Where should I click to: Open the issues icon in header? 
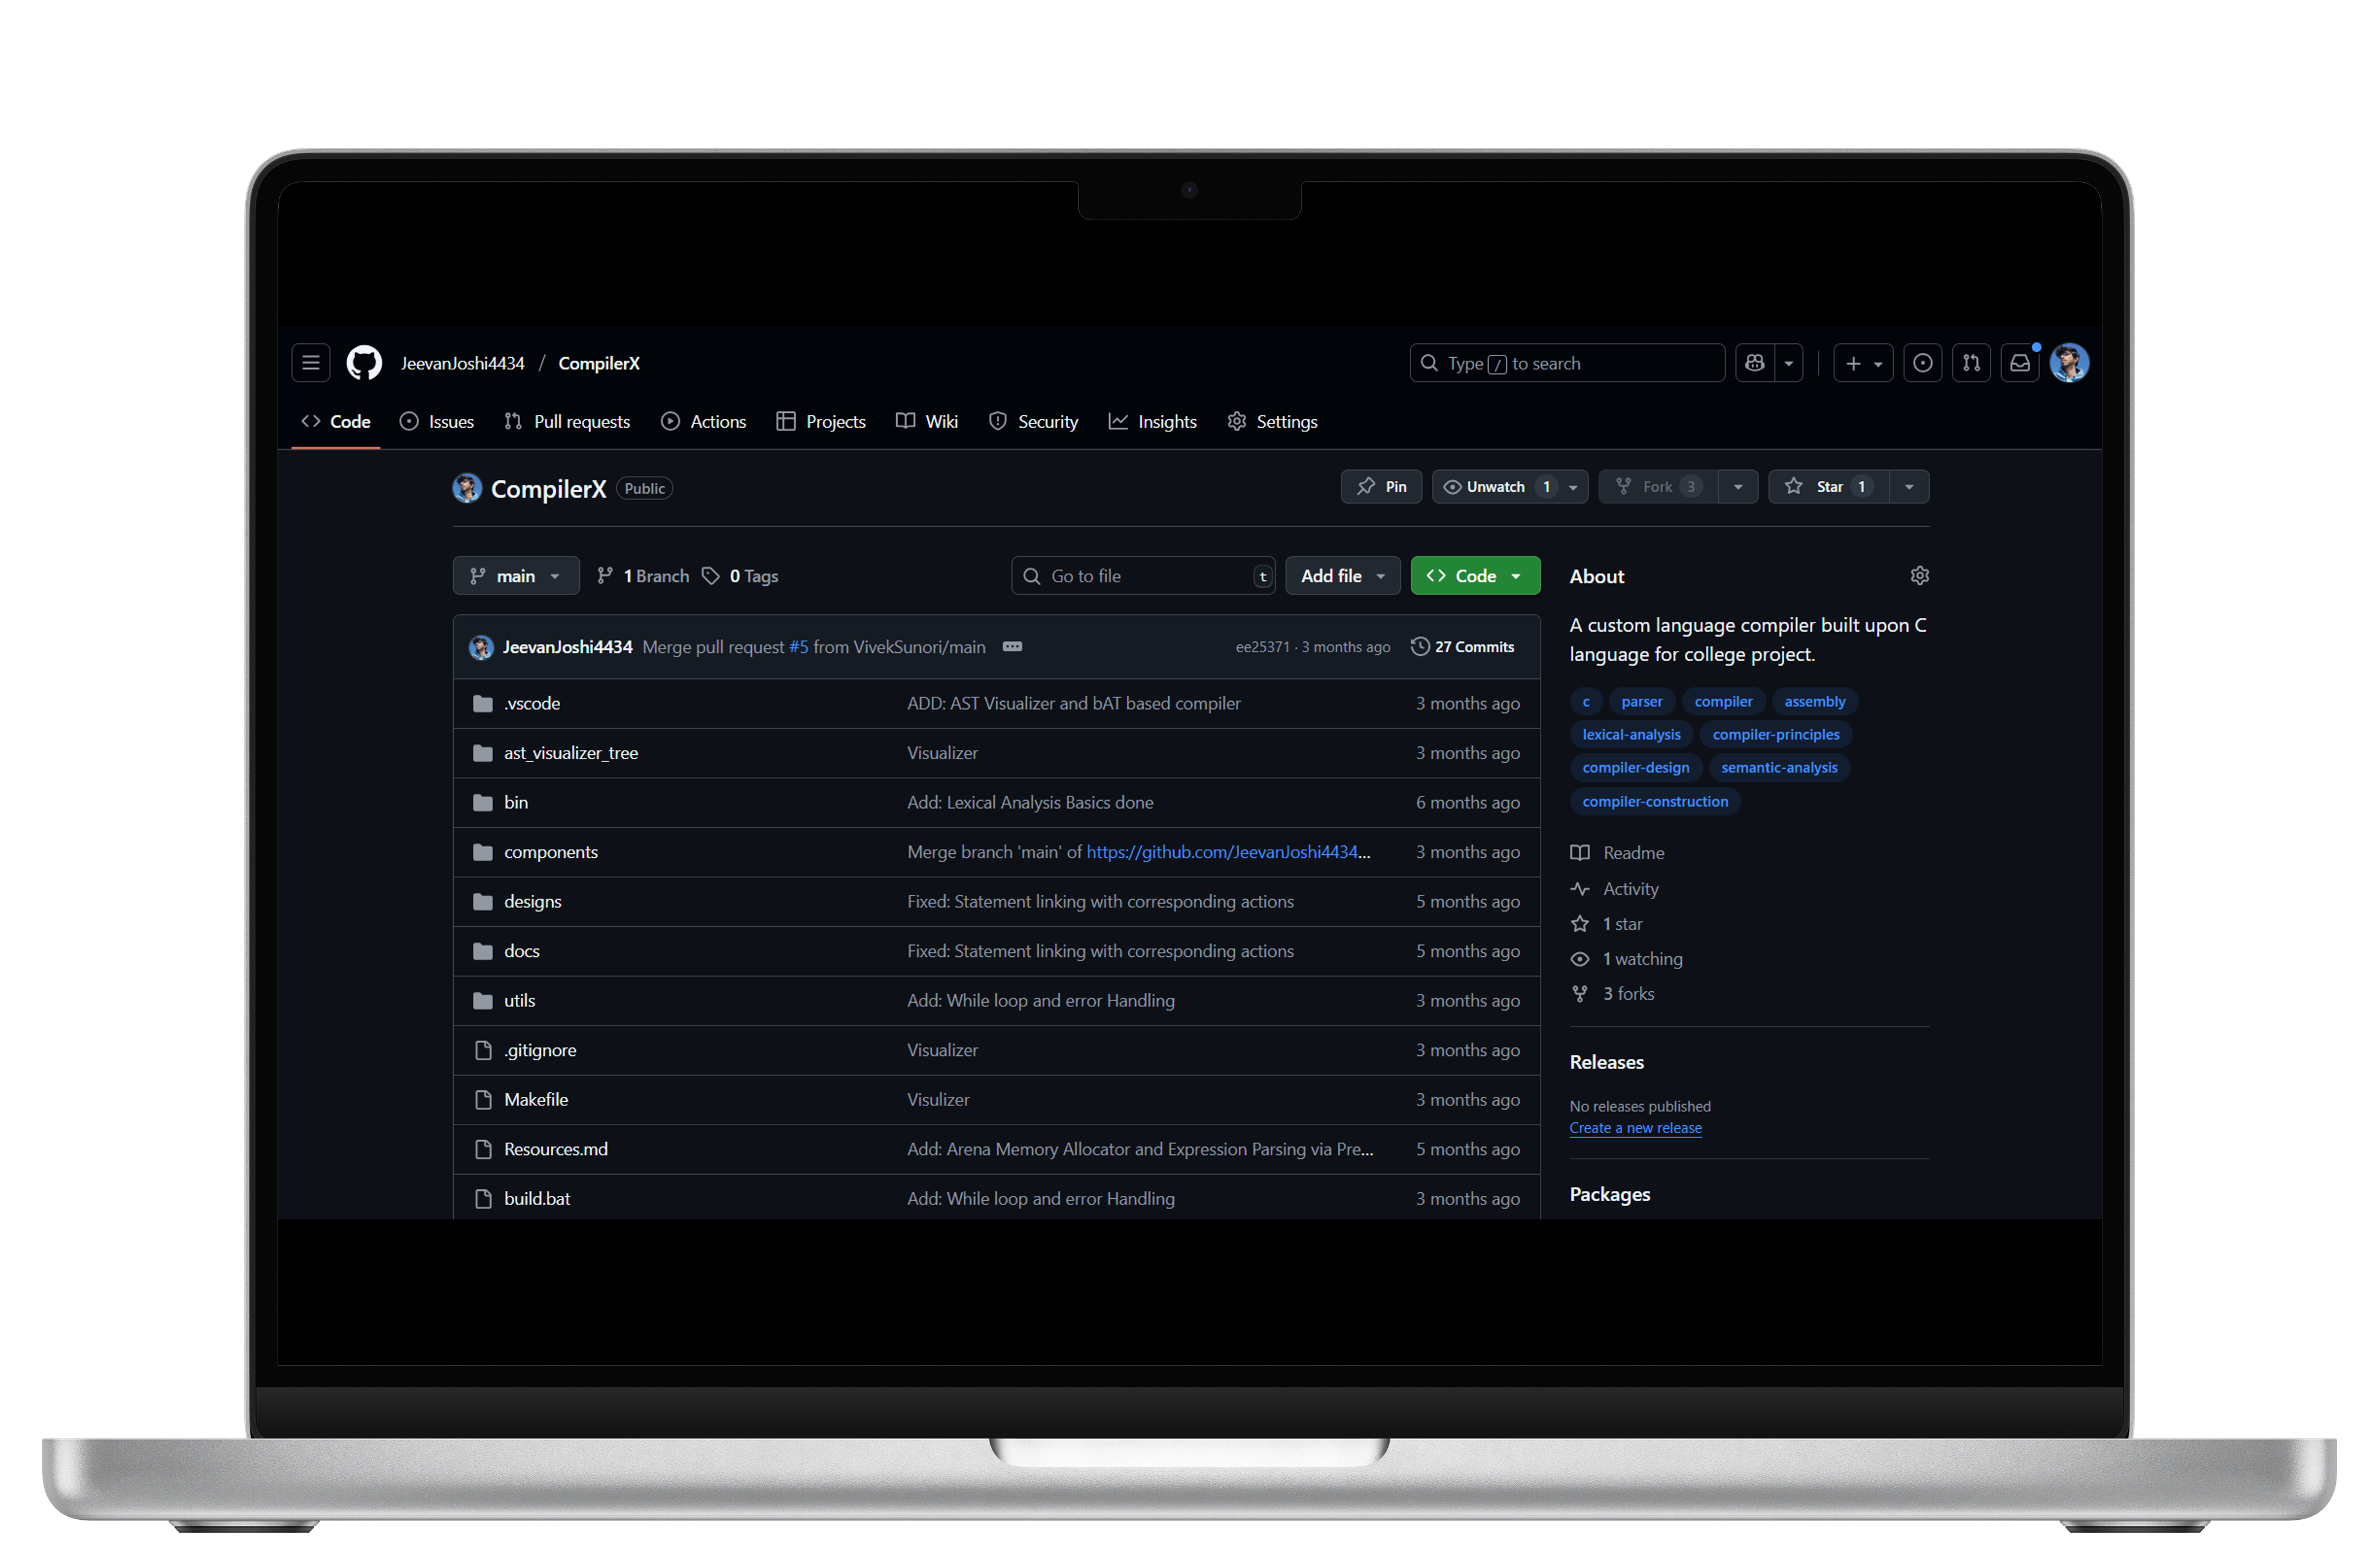(1921, 363)
